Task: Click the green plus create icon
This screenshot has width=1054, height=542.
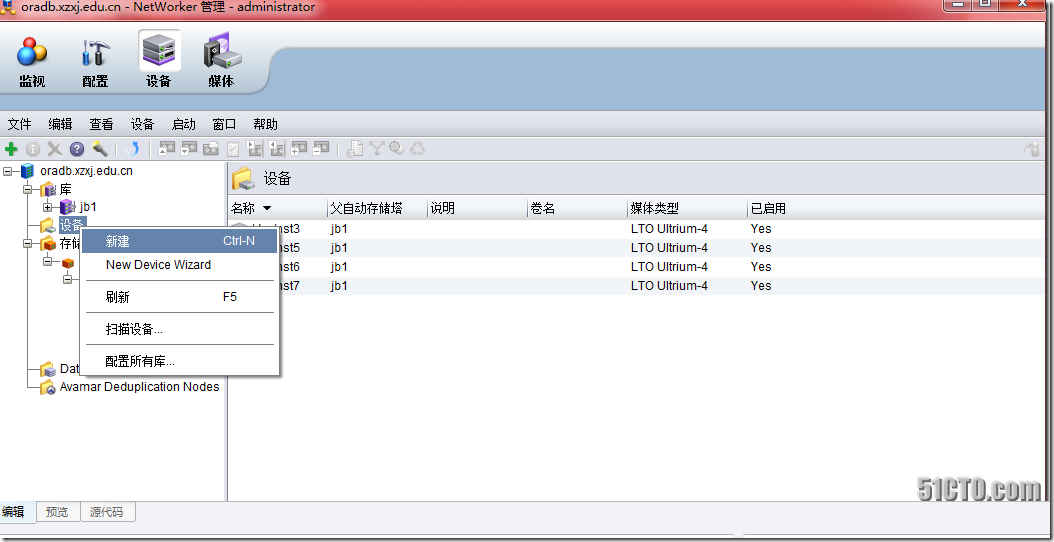Action: 11,149
